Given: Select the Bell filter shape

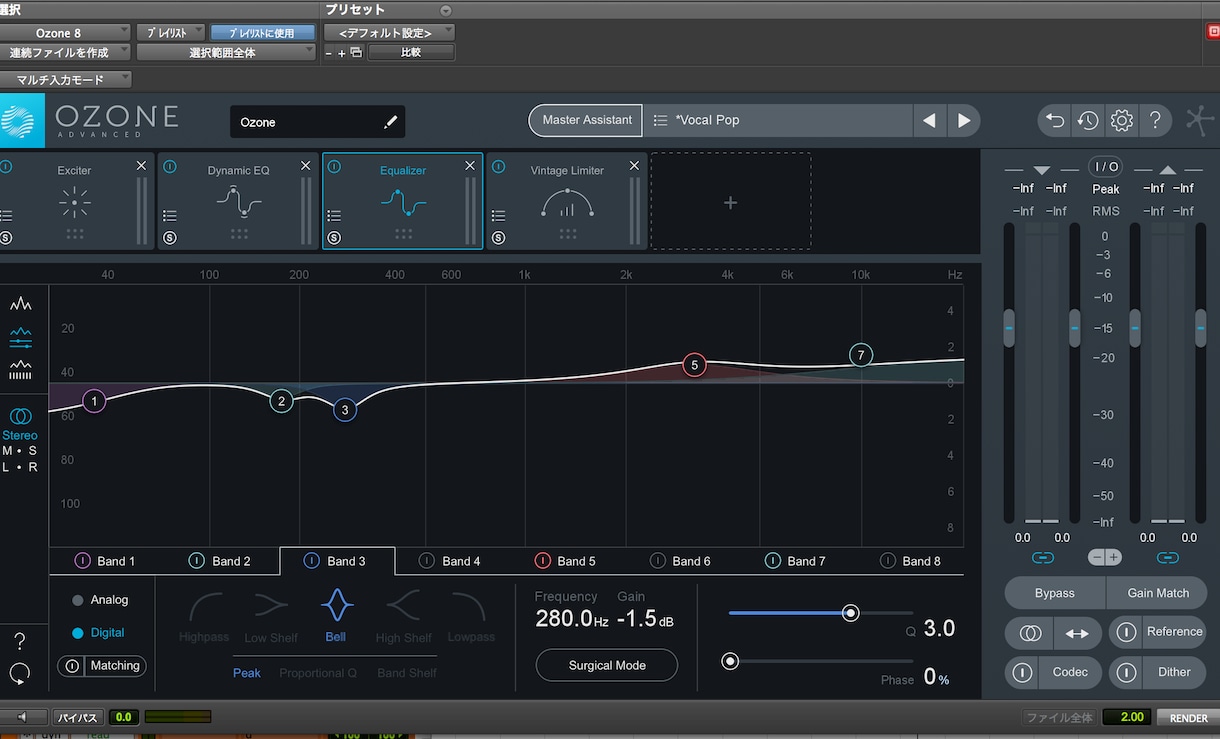Looking at the screenshot, I should click(x=336, y=615).
